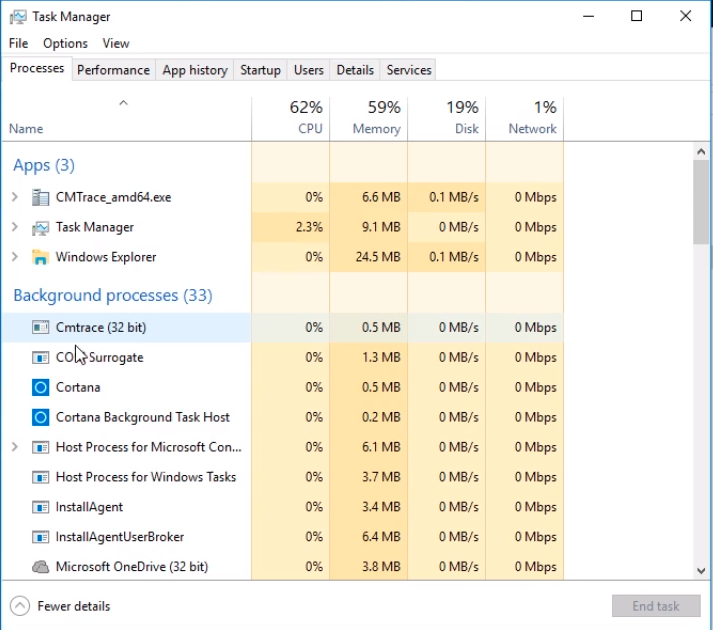713x630 pixels.
Task: Expand the CMTrace_amd64.exe process group
Action: click(15, 197)
